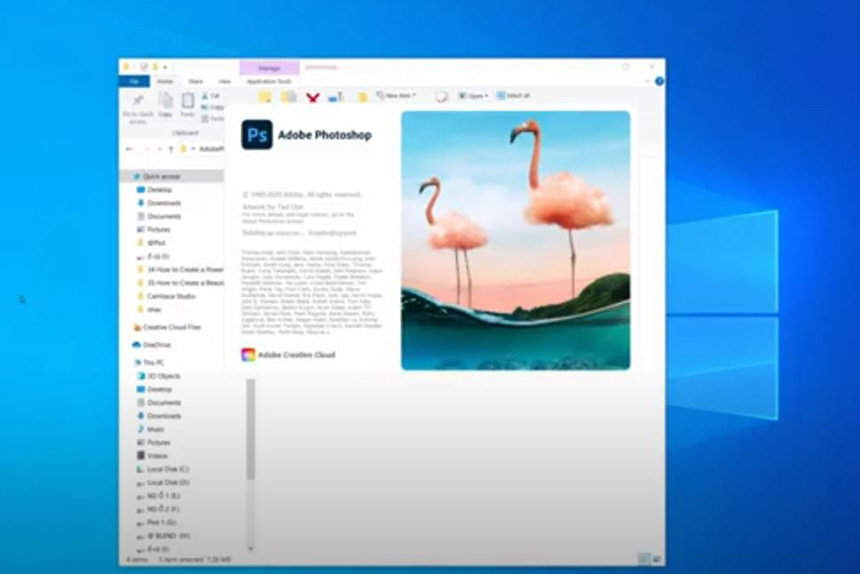Click the Move to folder icon in ribbon
The image size is (860, 574).
coord(265,98)
